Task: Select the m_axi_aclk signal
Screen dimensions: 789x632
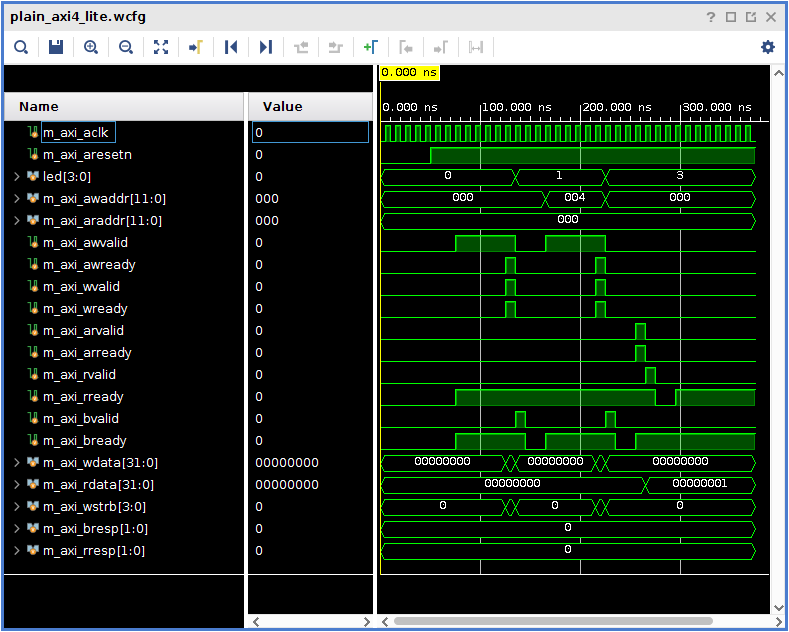Action: click(x=75, y=133)
